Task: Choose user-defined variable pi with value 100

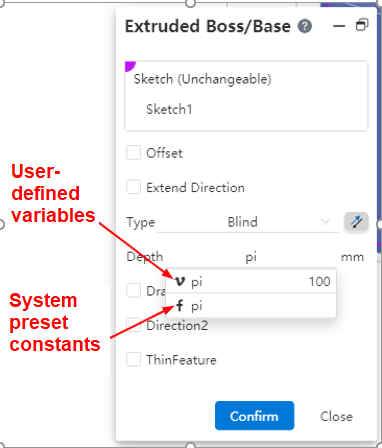Action: click(251, 282)
